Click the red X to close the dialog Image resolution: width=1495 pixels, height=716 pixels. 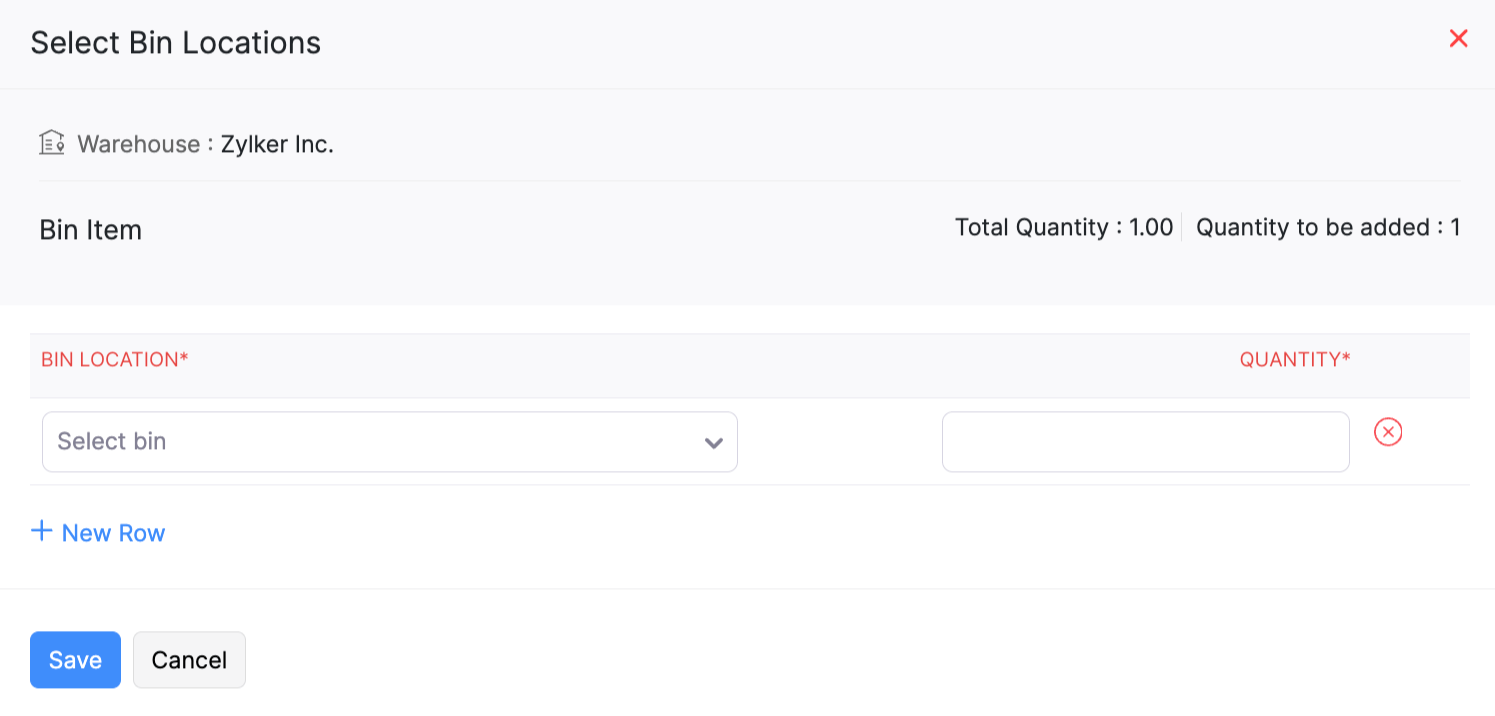[x=1459, y=38]
